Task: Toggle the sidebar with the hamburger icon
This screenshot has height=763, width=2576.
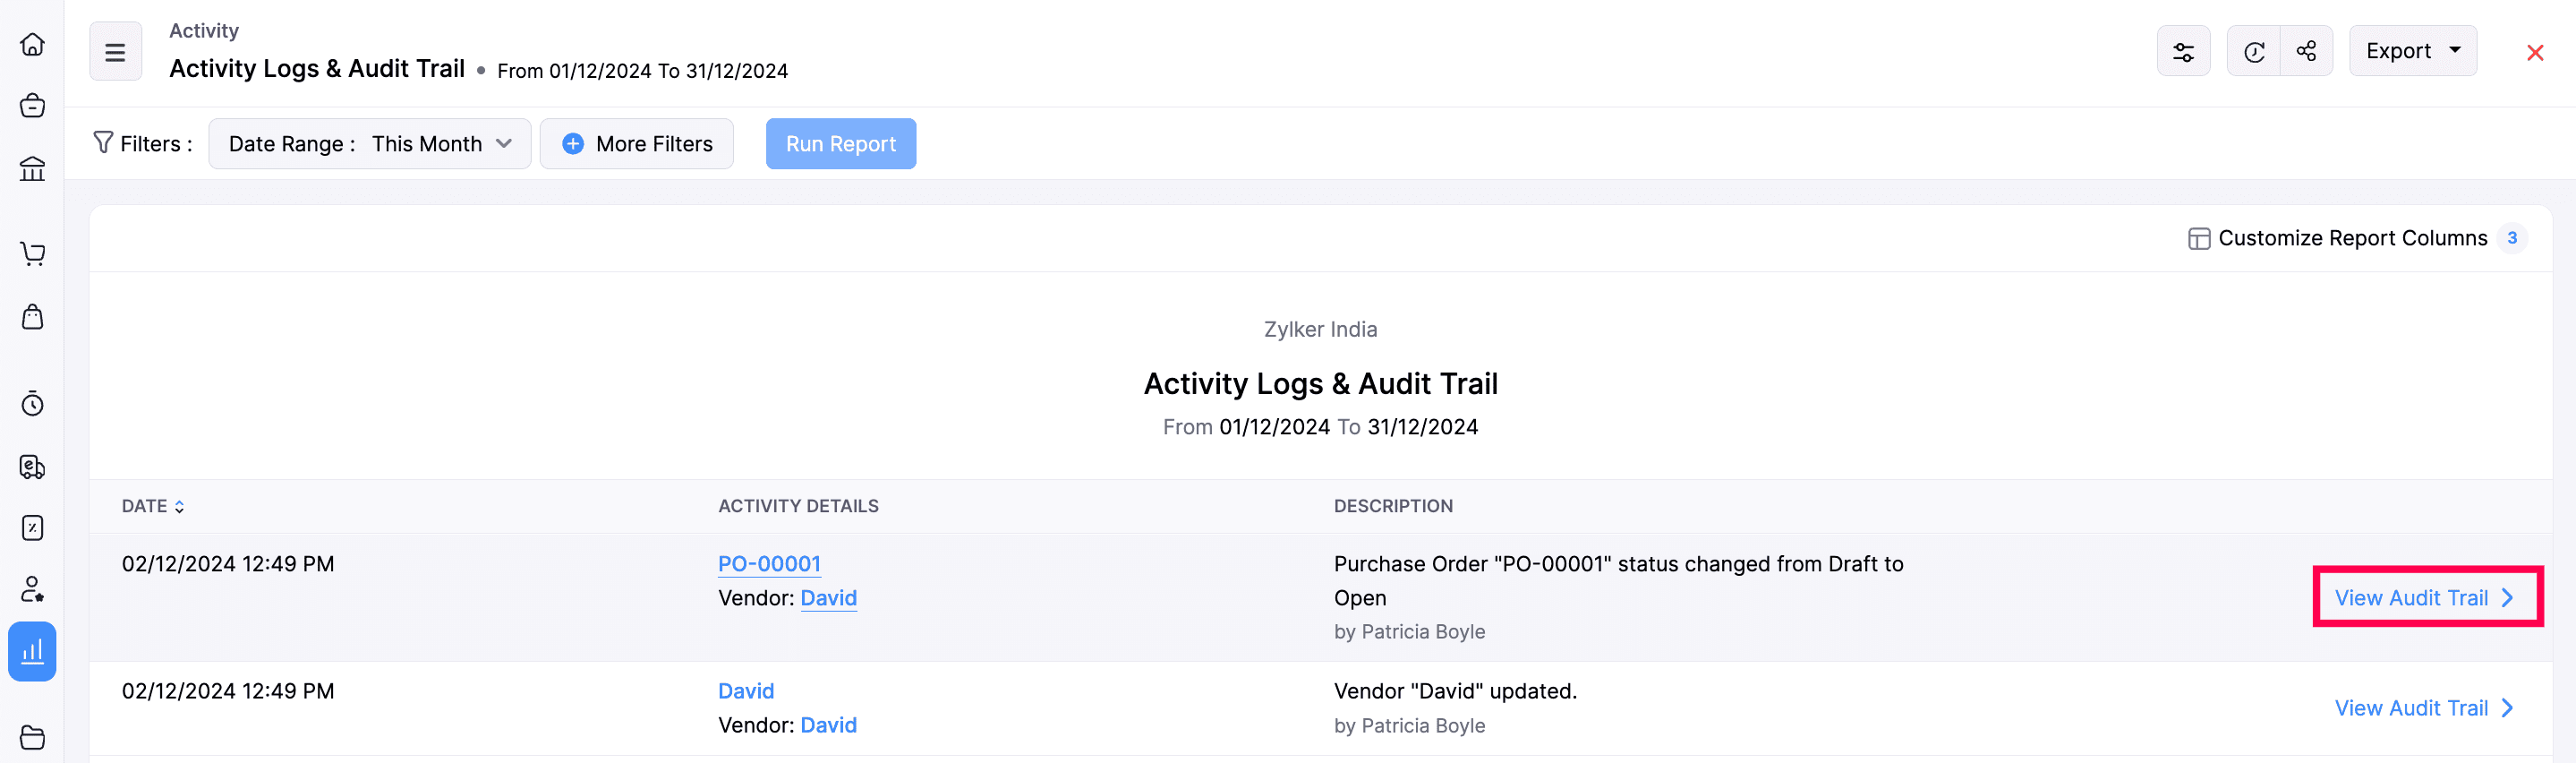Action: click(115, 51)
